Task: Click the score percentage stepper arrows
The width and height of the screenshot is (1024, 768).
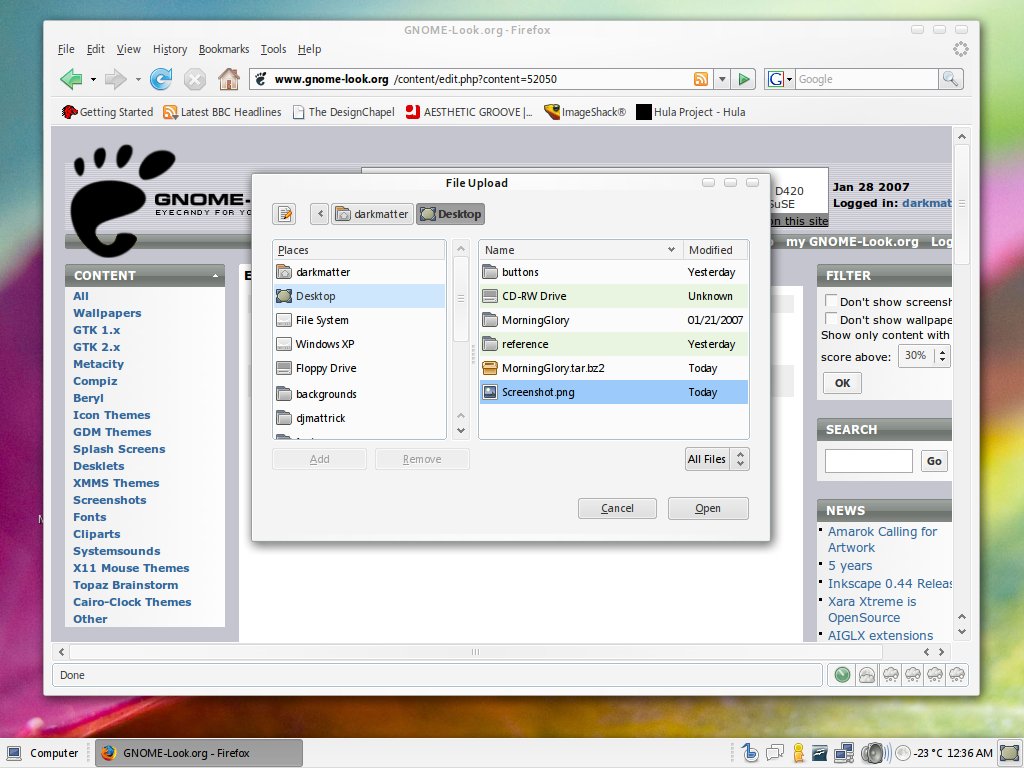Action: click(942, 356)
